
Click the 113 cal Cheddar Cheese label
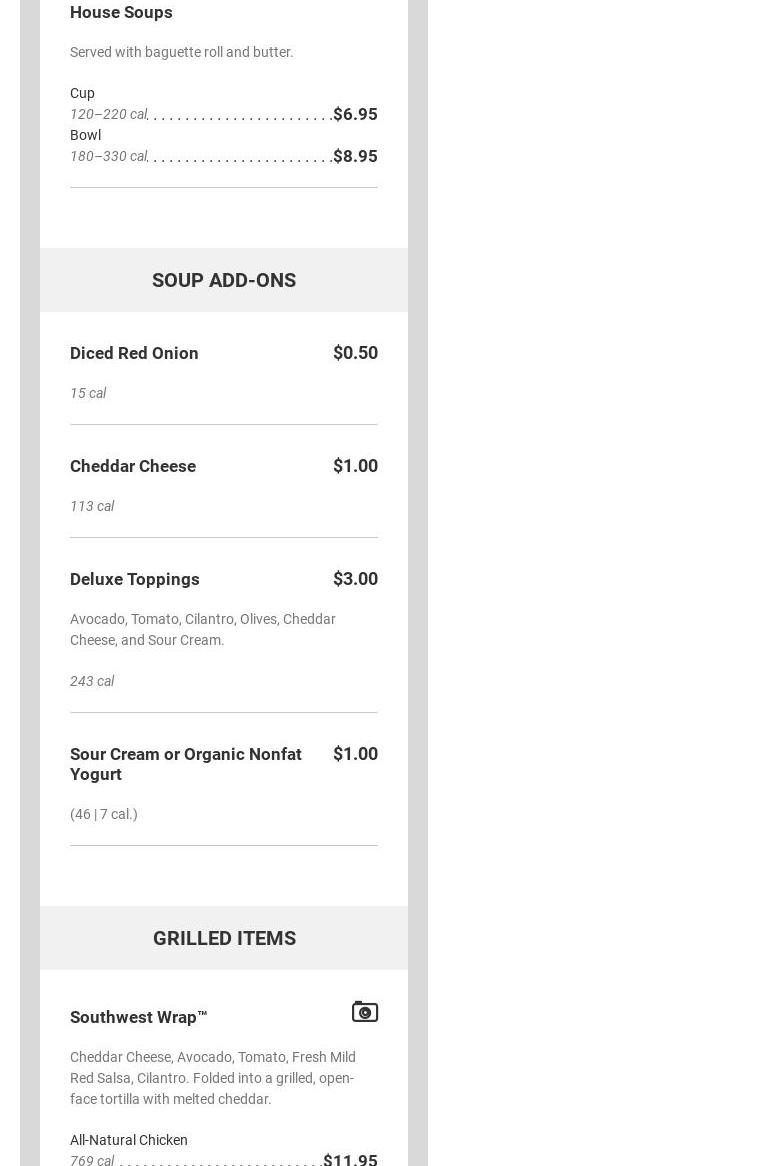point(92,506)
